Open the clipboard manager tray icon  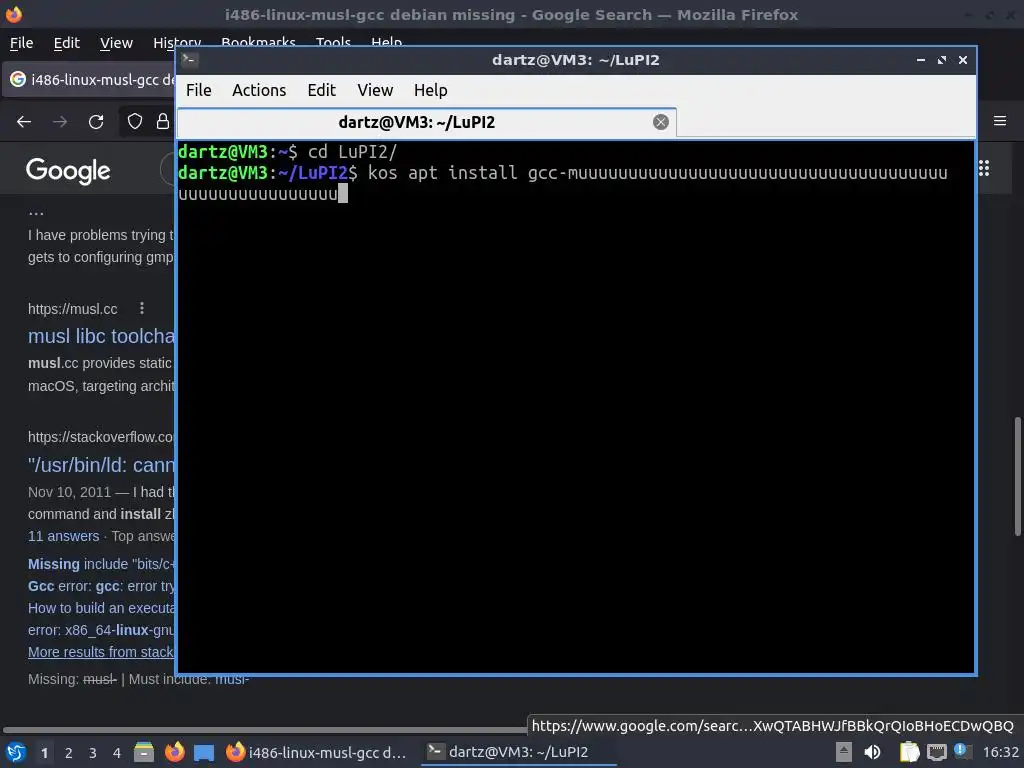(x=909, y=752)
